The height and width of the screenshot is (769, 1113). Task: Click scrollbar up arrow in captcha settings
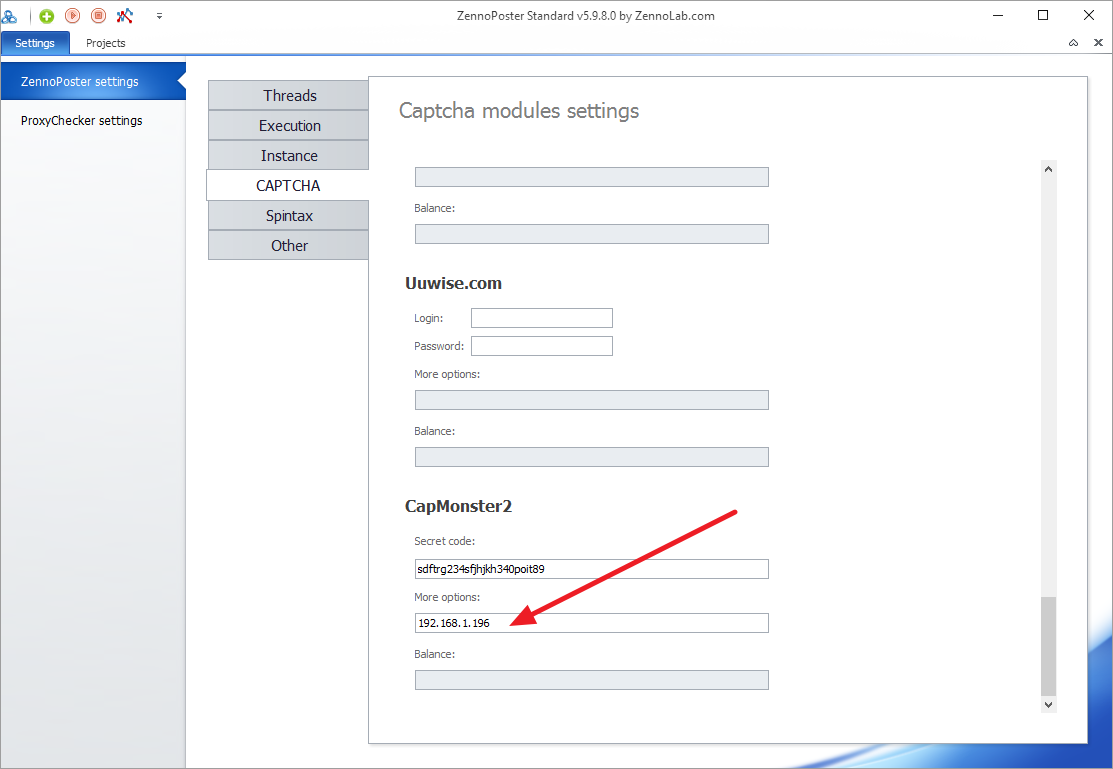[1048, 169]
